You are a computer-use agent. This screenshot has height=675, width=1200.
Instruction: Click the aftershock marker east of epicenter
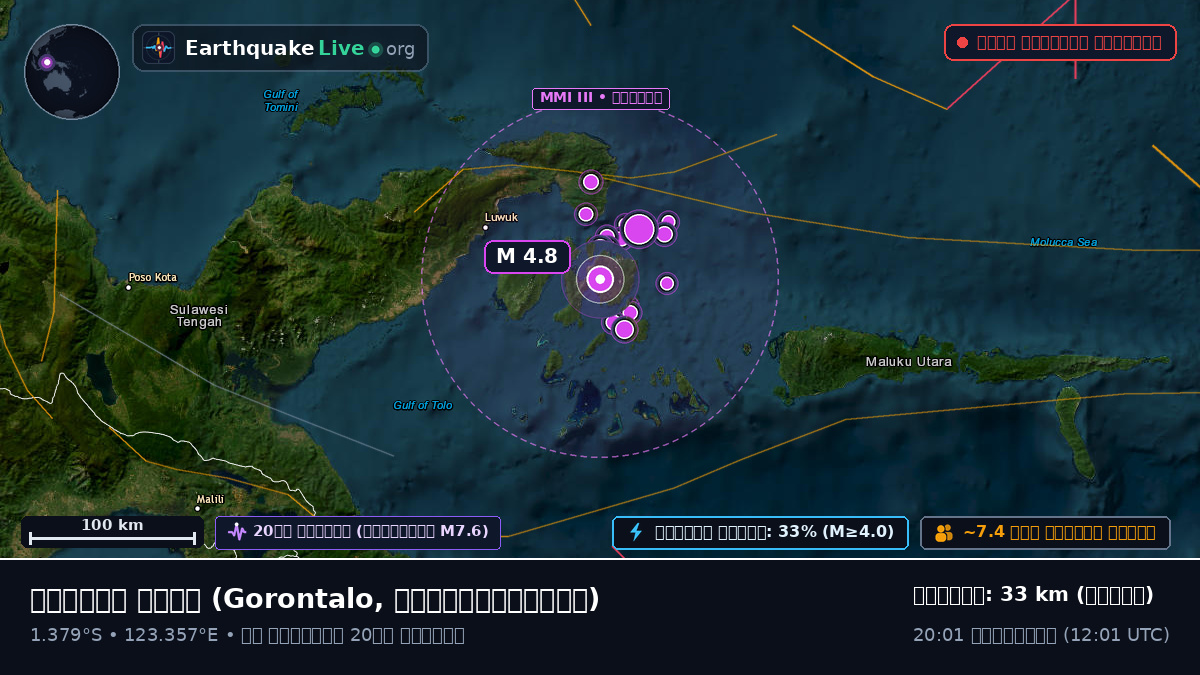[667, 283]
